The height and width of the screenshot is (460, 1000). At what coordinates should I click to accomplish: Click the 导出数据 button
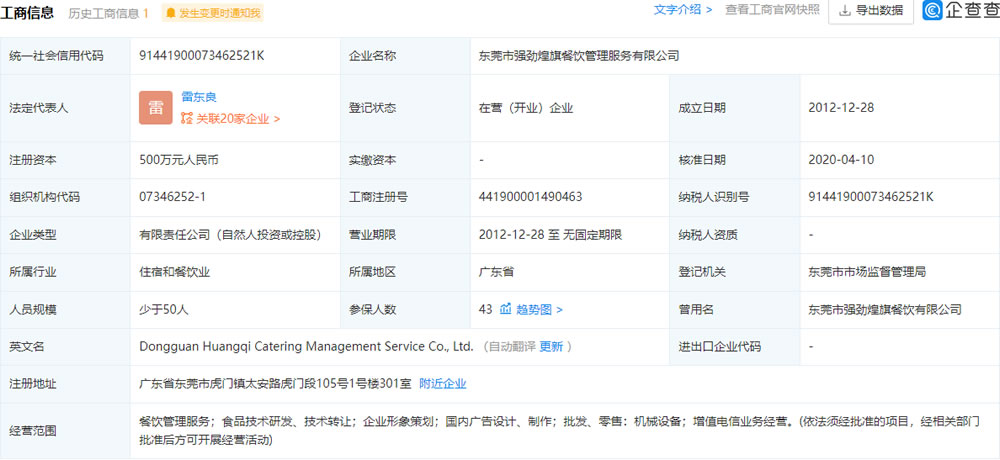tap(871, 11)
